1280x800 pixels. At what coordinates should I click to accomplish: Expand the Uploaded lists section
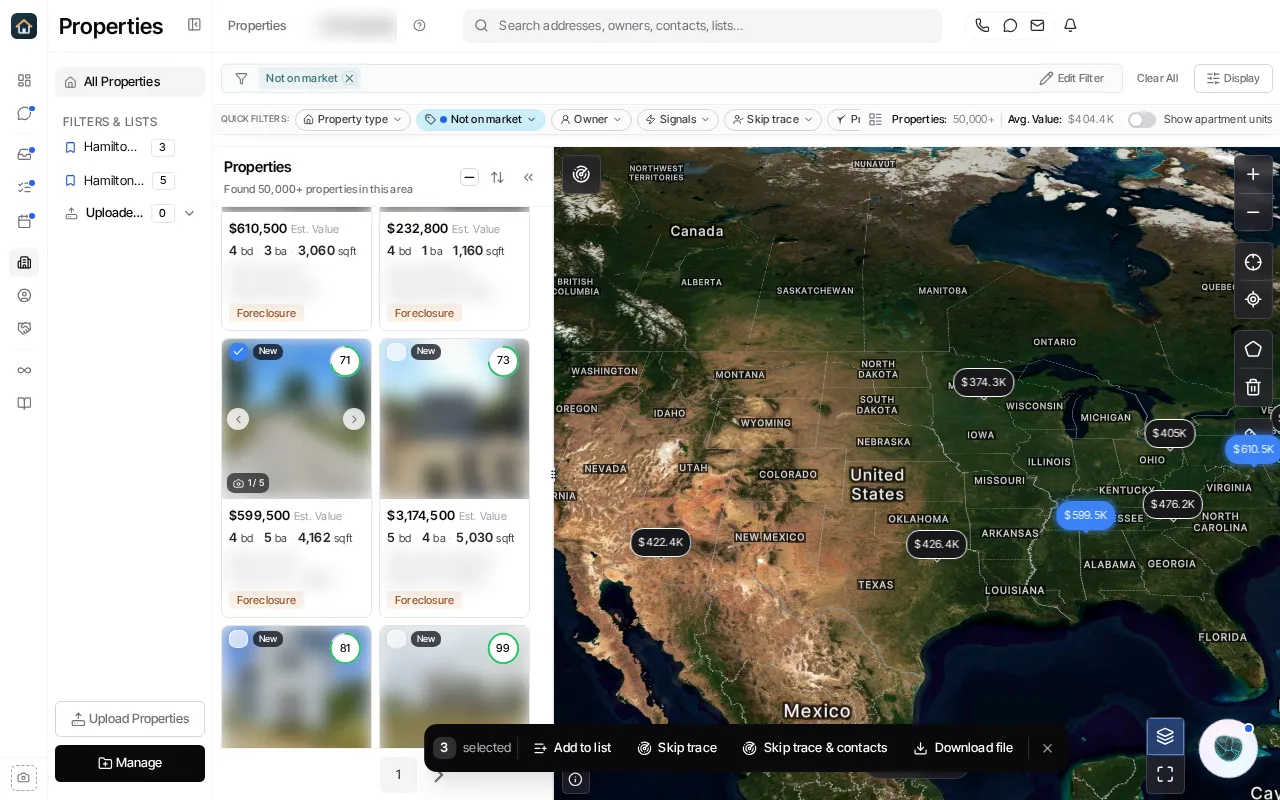(x=189, y=213)
